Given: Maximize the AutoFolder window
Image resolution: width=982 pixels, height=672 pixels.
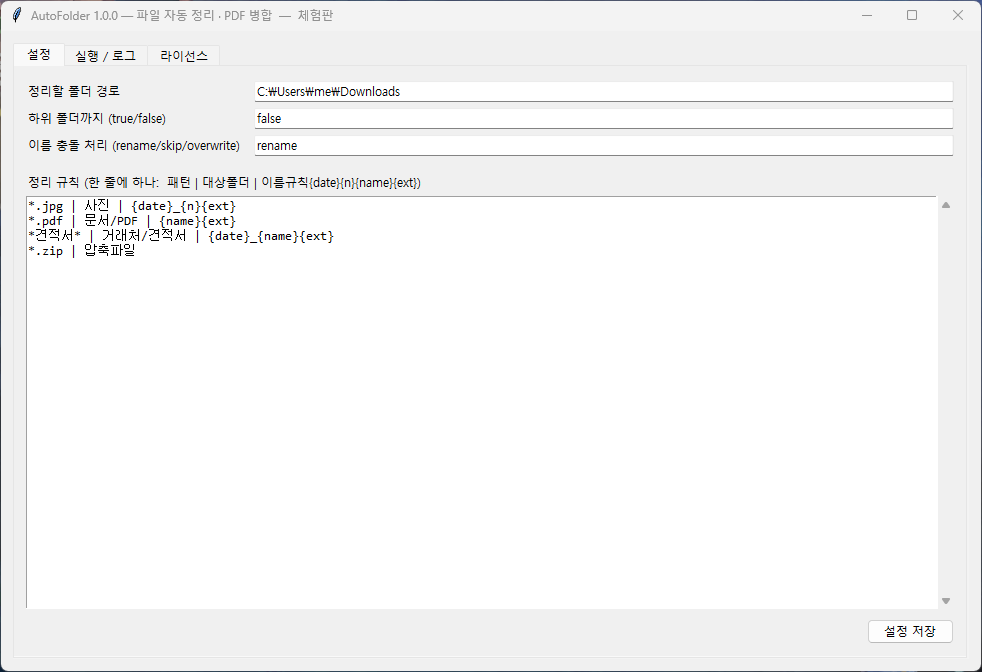Looking at the screenshot, I should point(912,15).
